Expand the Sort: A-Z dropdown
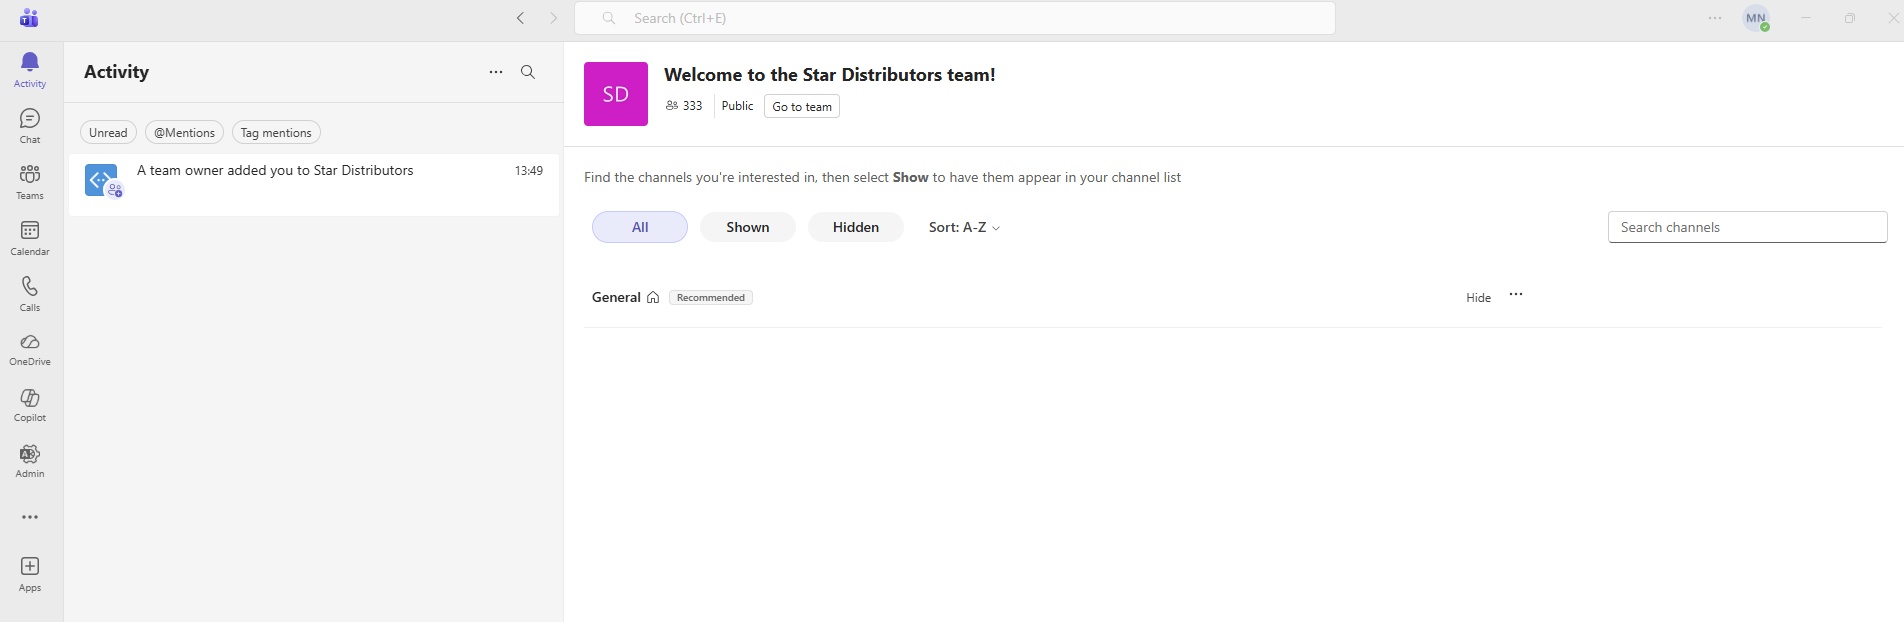Image resolution: width=1904 pixels, height=622 pixels. click(964, 228)
